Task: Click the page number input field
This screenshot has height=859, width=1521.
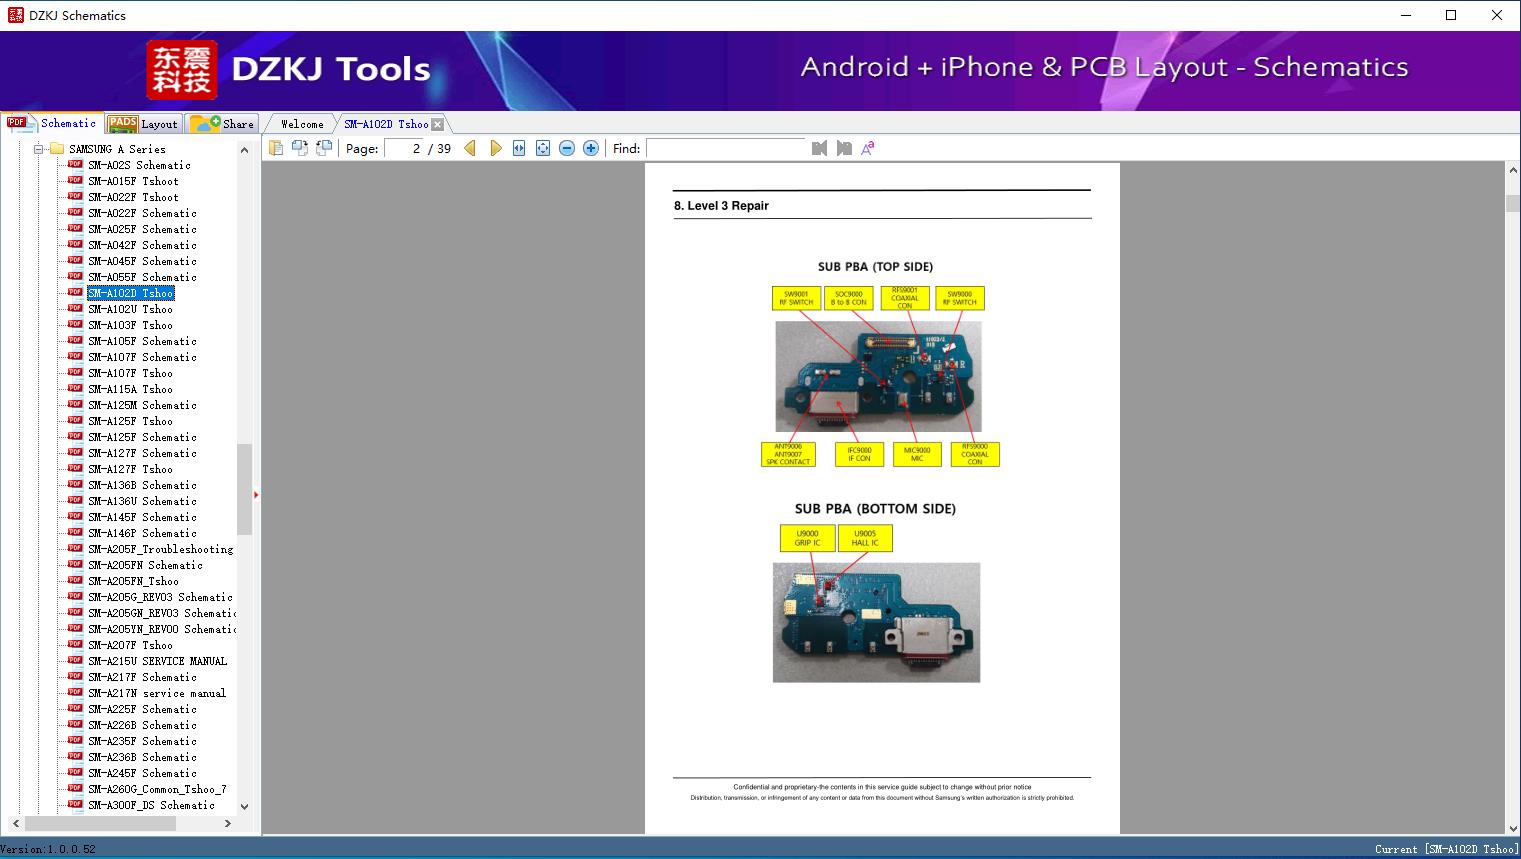Action: [x=404, y=148]
